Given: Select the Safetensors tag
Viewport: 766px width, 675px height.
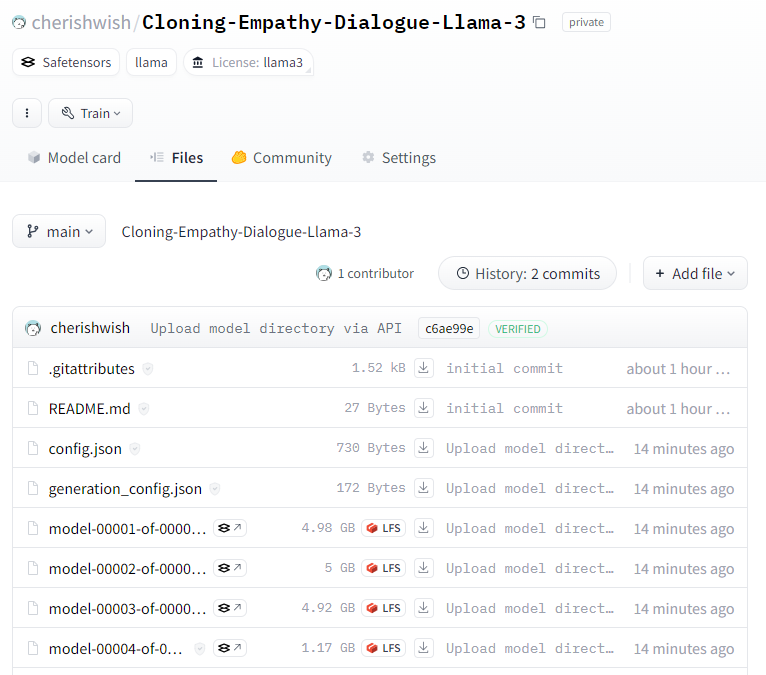Looking at the screenshot, I should (66, 63).
